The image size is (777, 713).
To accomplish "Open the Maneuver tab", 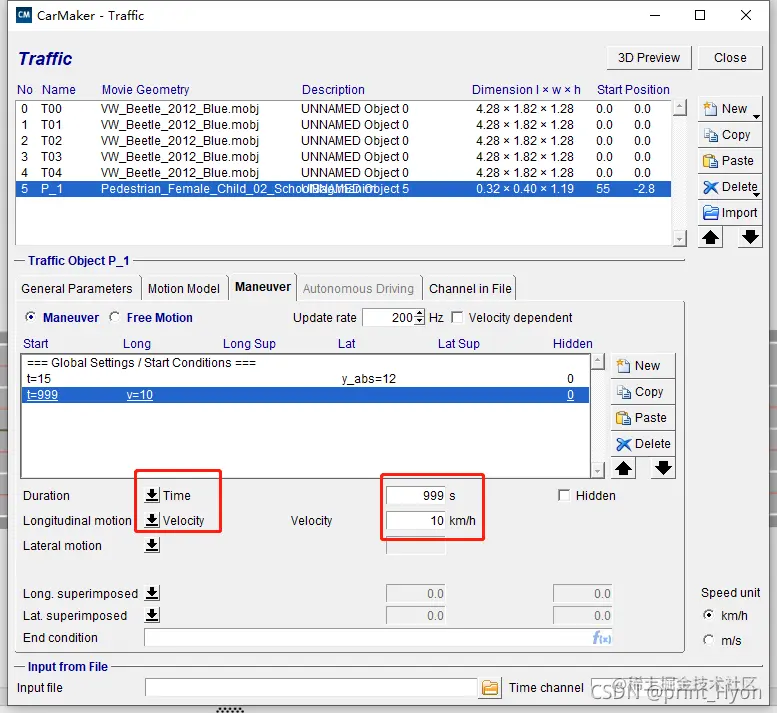I will point(263,287).
